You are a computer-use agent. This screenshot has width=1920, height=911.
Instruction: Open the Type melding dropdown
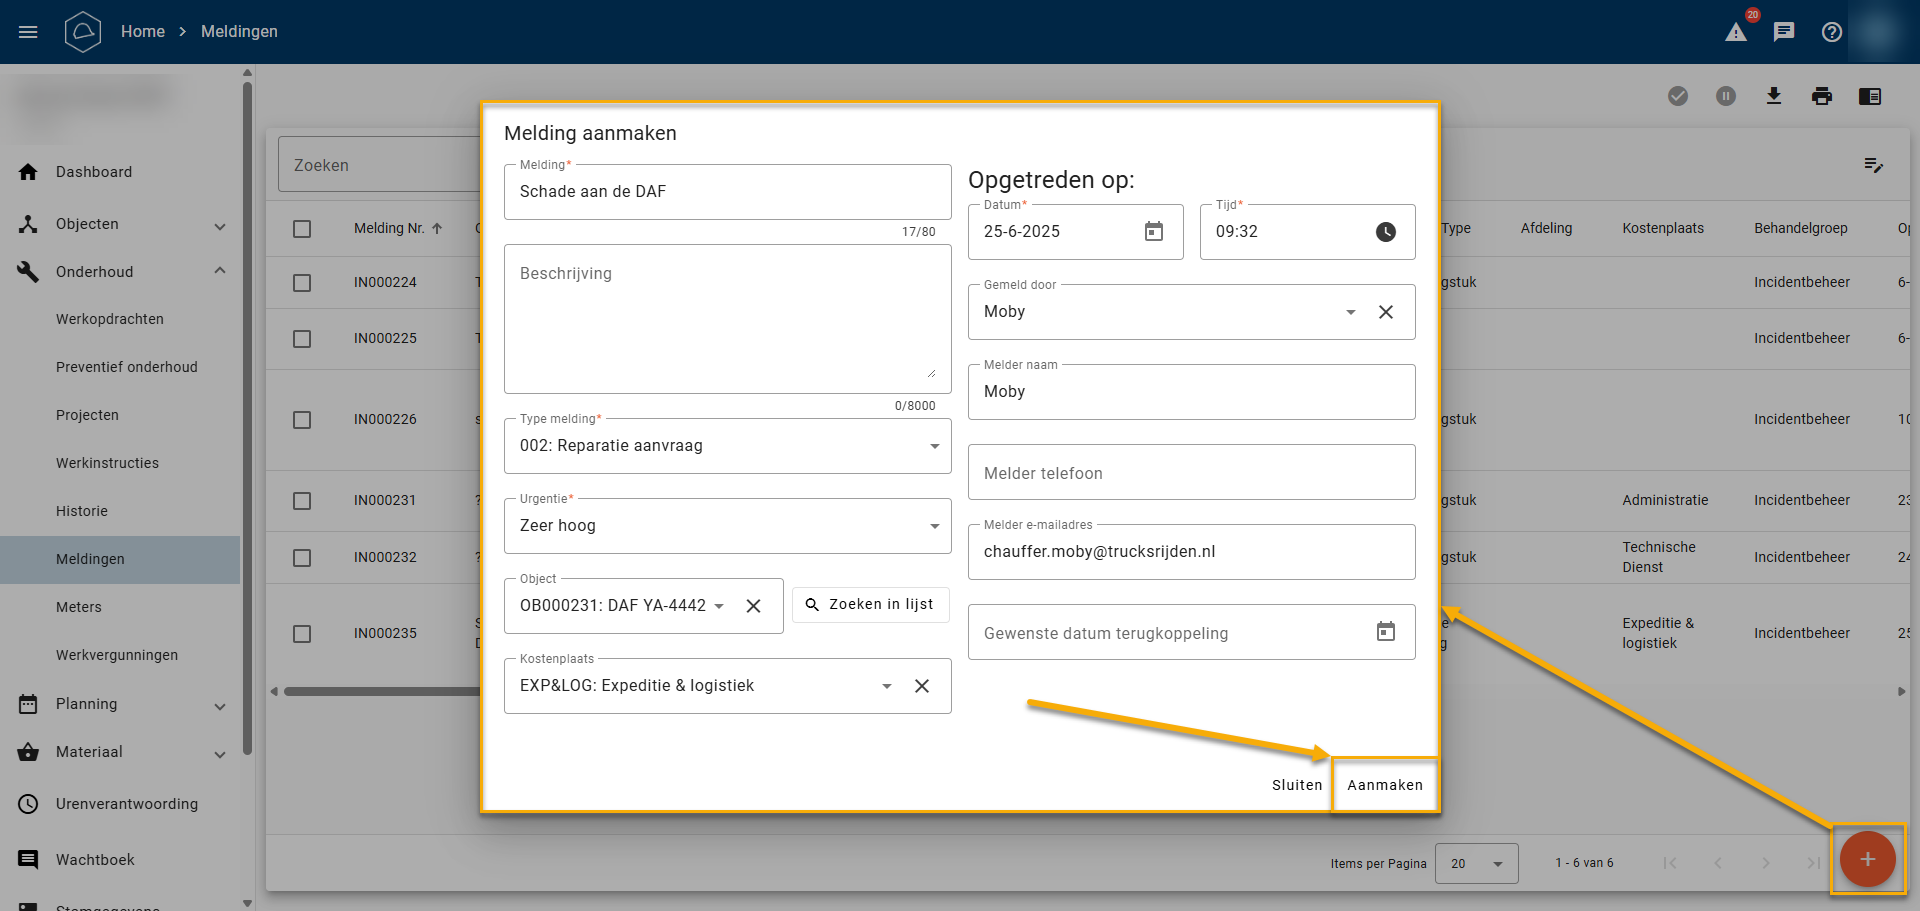(x=934, y=446)
